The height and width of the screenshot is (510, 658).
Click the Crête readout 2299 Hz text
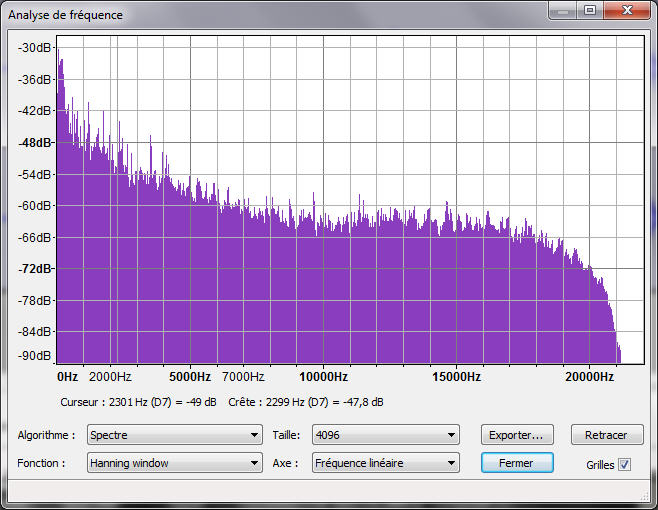coord(306,402)
